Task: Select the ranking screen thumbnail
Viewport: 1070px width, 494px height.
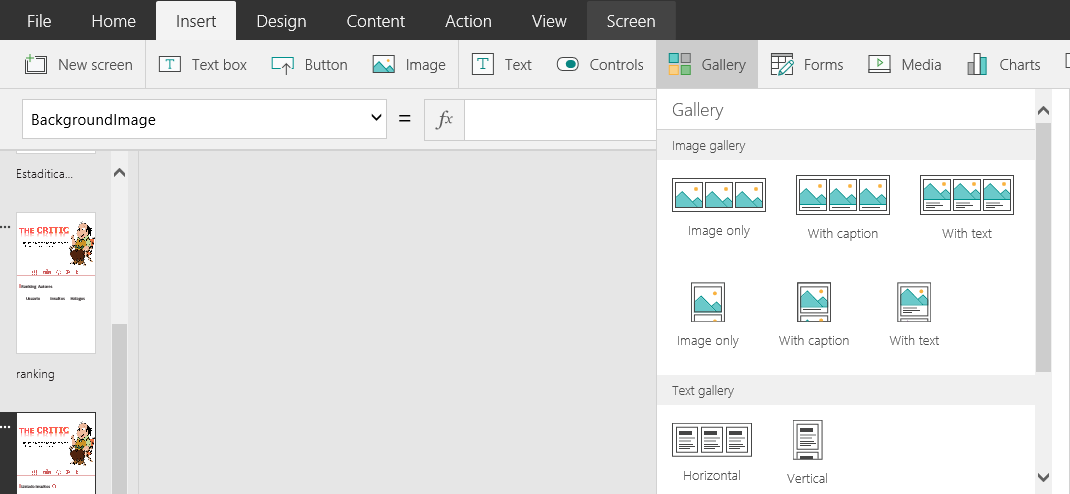Action: [56, 283]
